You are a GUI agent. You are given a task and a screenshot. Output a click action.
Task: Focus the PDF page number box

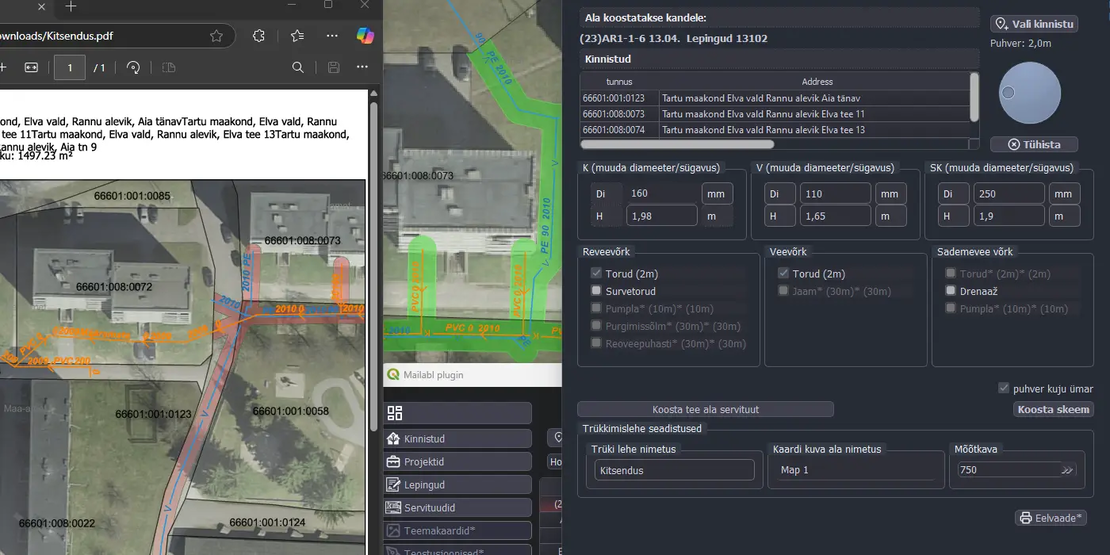coord(70,67)
